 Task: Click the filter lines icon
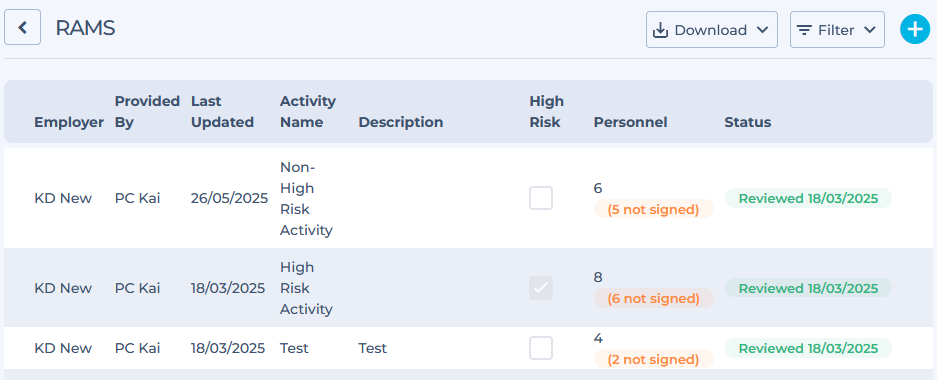[804, 30]
